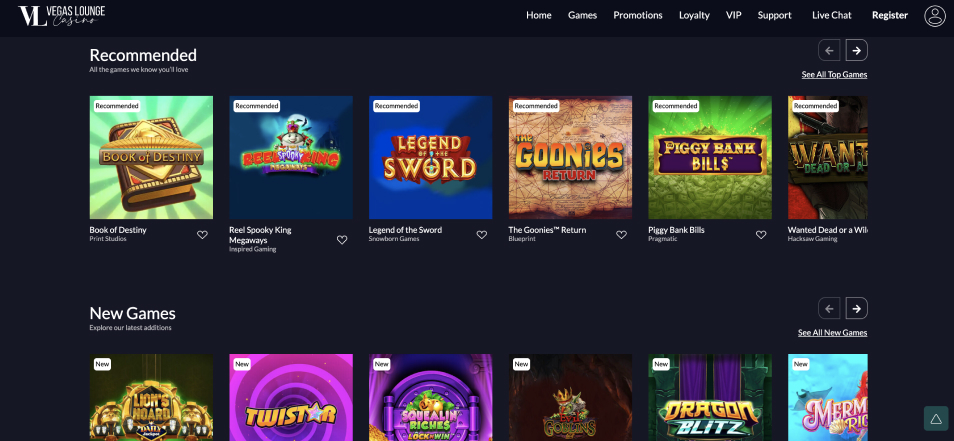The width and height of the screenshot is (954, 441).
Task: Click the Piggy Bank Bills title text
Action: [677, 230]
